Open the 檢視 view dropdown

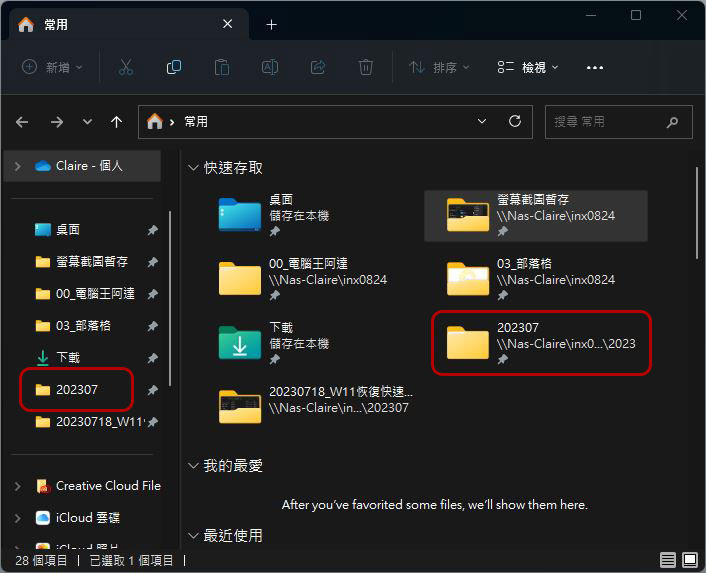pos(528,68)
